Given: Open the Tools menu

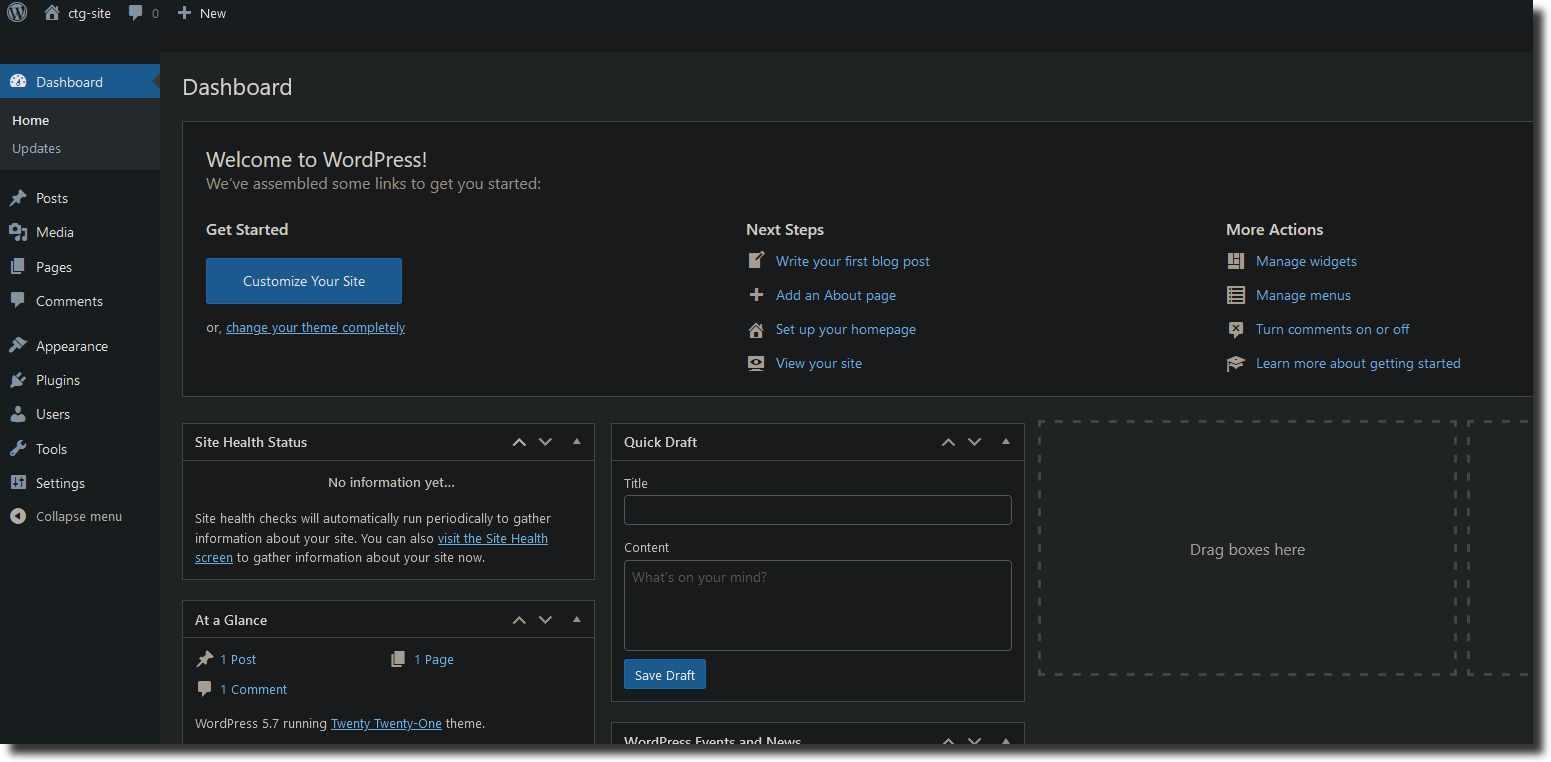Looking at the screenshot, I should tap(80, 449).
